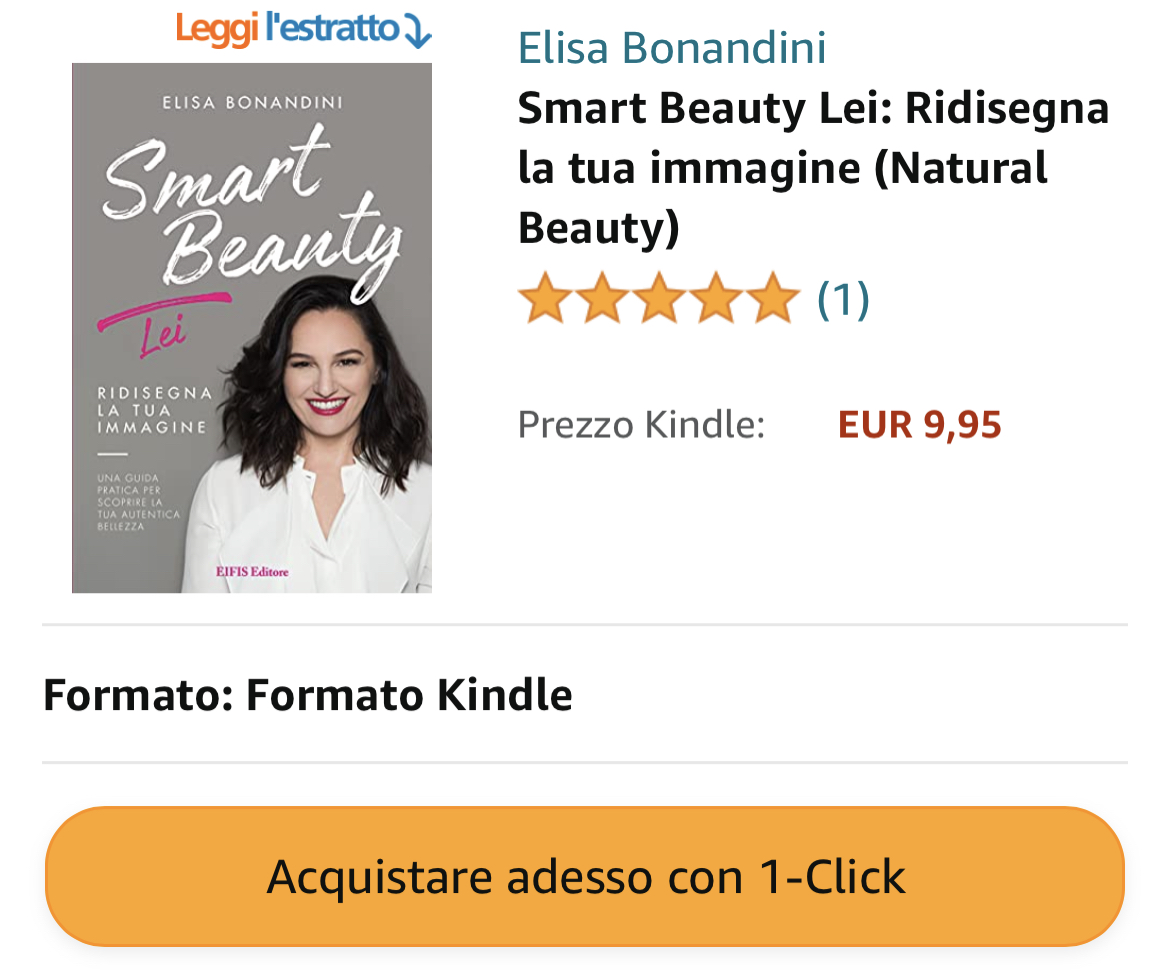Click the pink Lei script on cover

[164, 334]
